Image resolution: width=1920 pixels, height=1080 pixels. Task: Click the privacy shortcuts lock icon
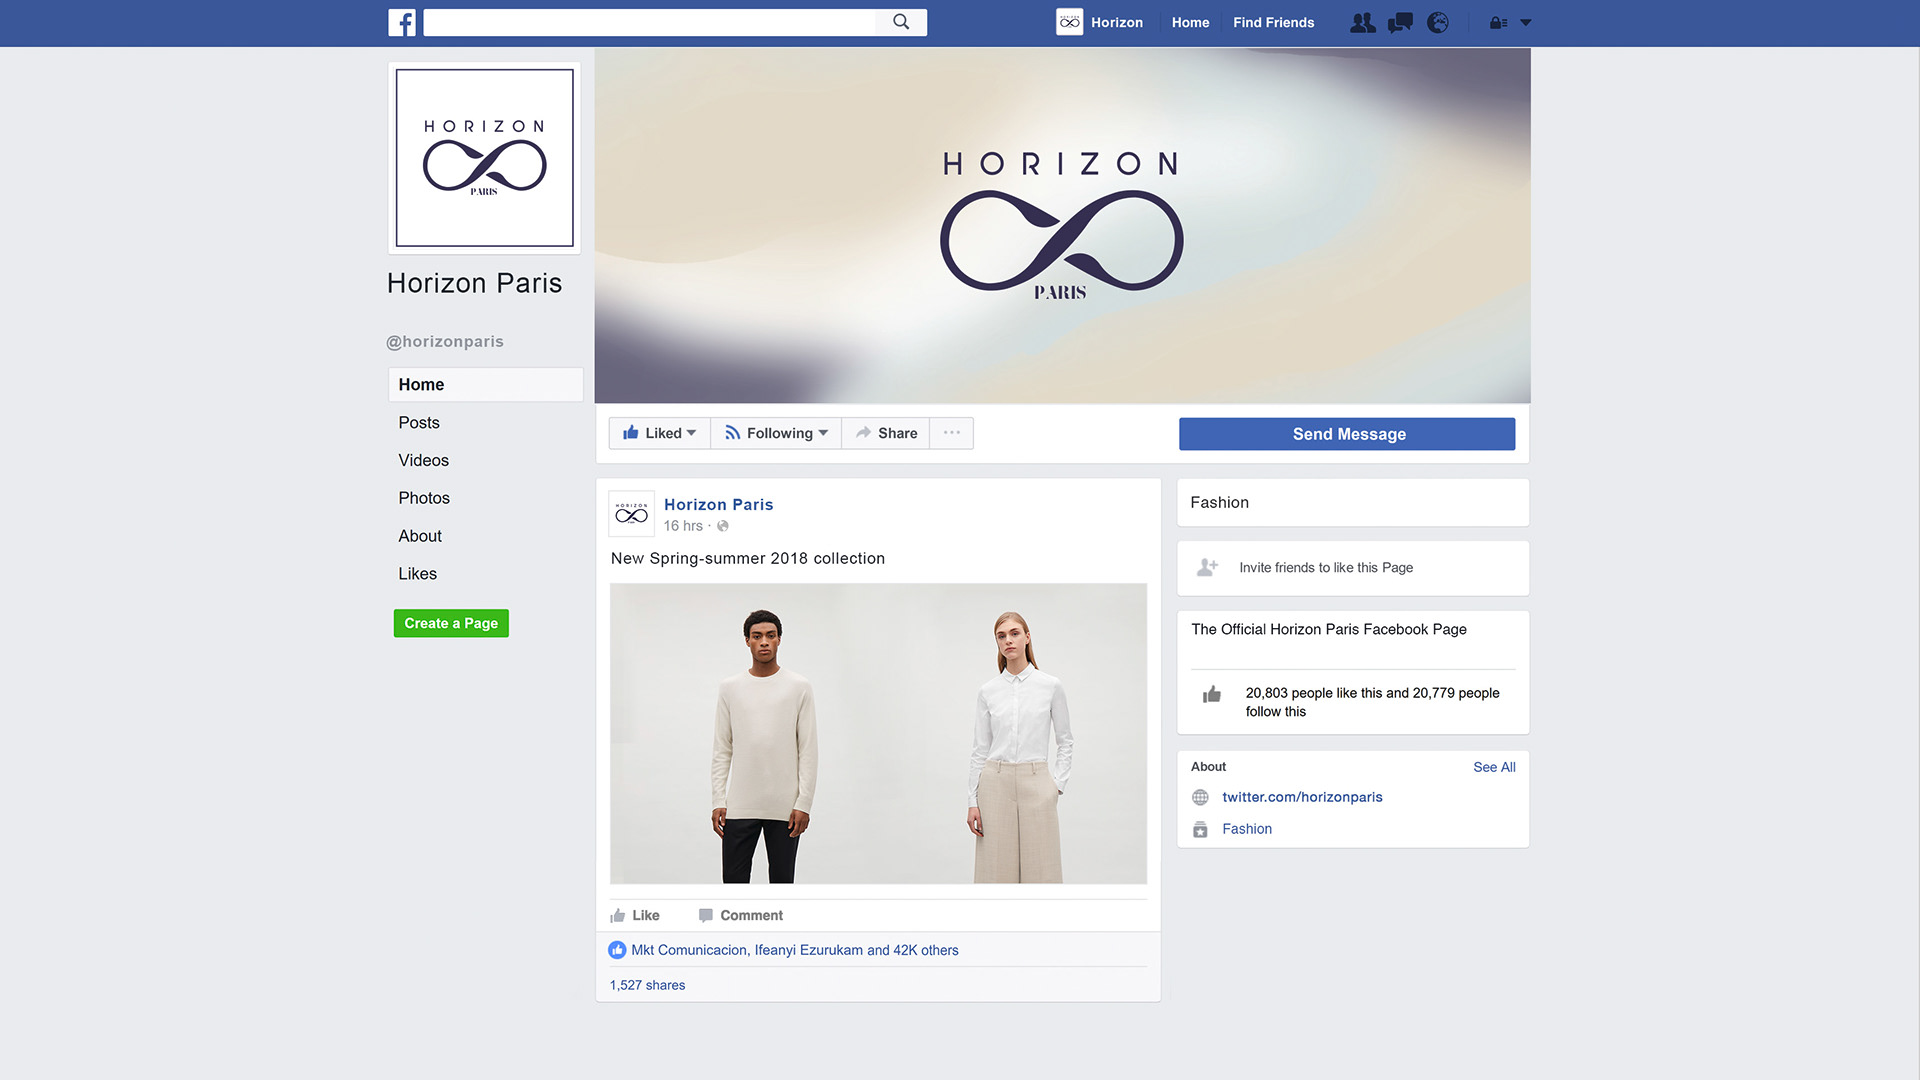click(1498, 22)
